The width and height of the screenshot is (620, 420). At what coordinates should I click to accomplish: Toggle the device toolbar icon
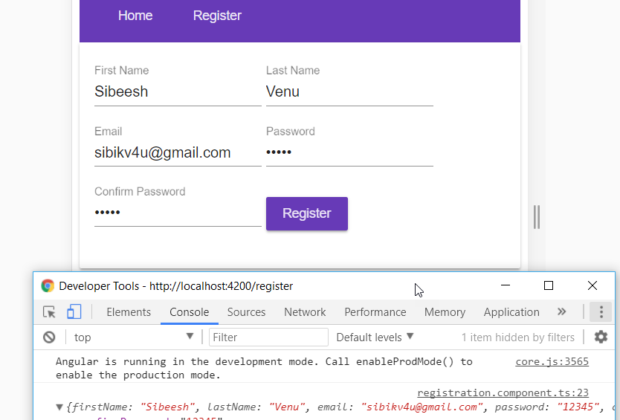pyautogui.click(x=74, y=312)
